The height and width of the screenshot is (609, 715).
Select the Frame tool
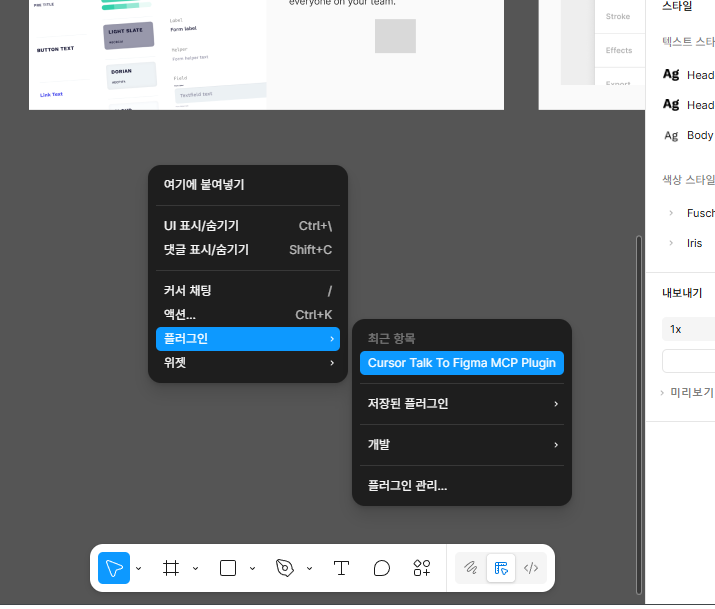[171, 568]
